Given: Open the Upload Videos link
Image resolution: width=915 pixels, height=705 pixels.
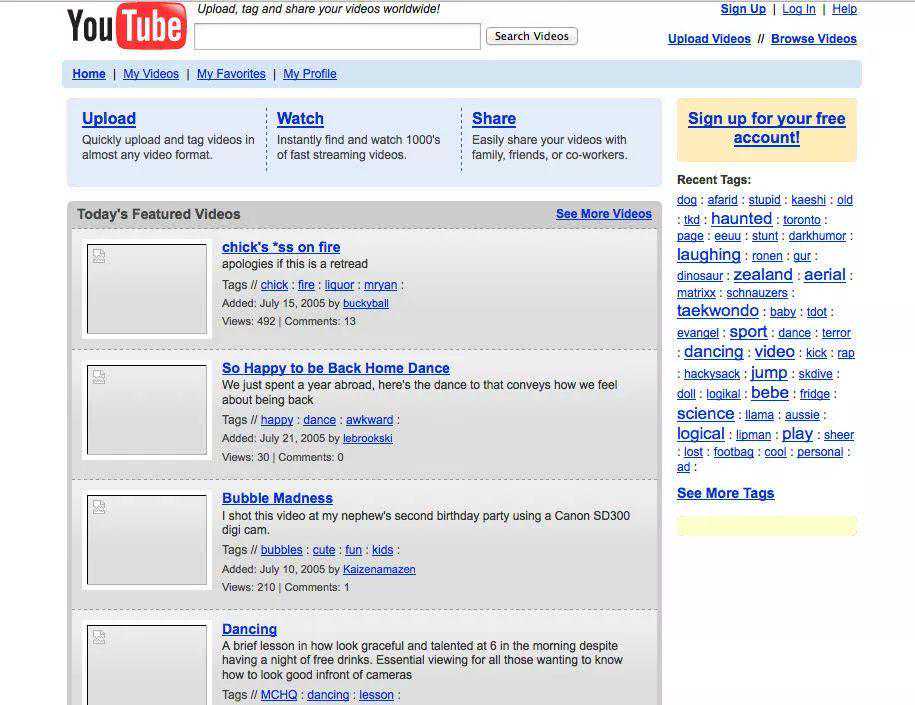Looking at the screenshot, I should [709, 39].
